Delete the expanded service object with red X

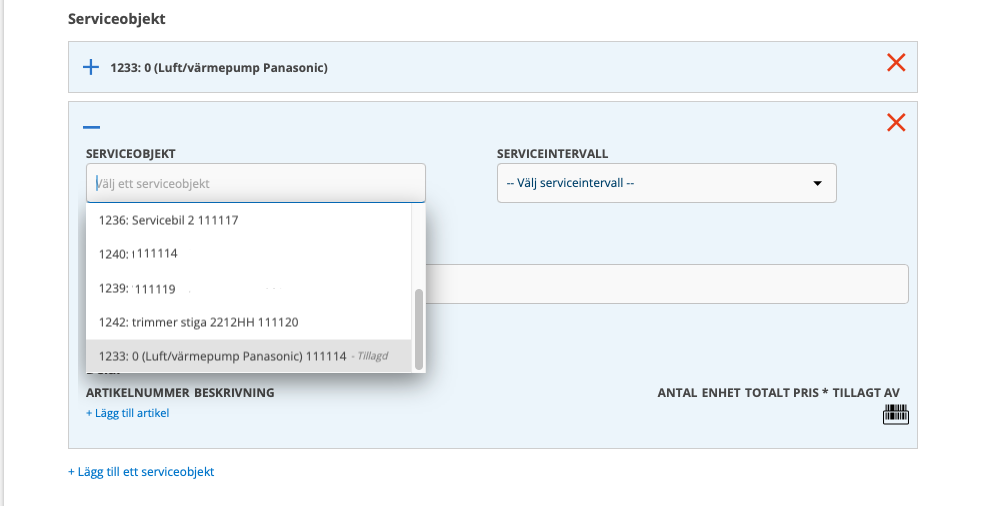(x=896, y=123)
